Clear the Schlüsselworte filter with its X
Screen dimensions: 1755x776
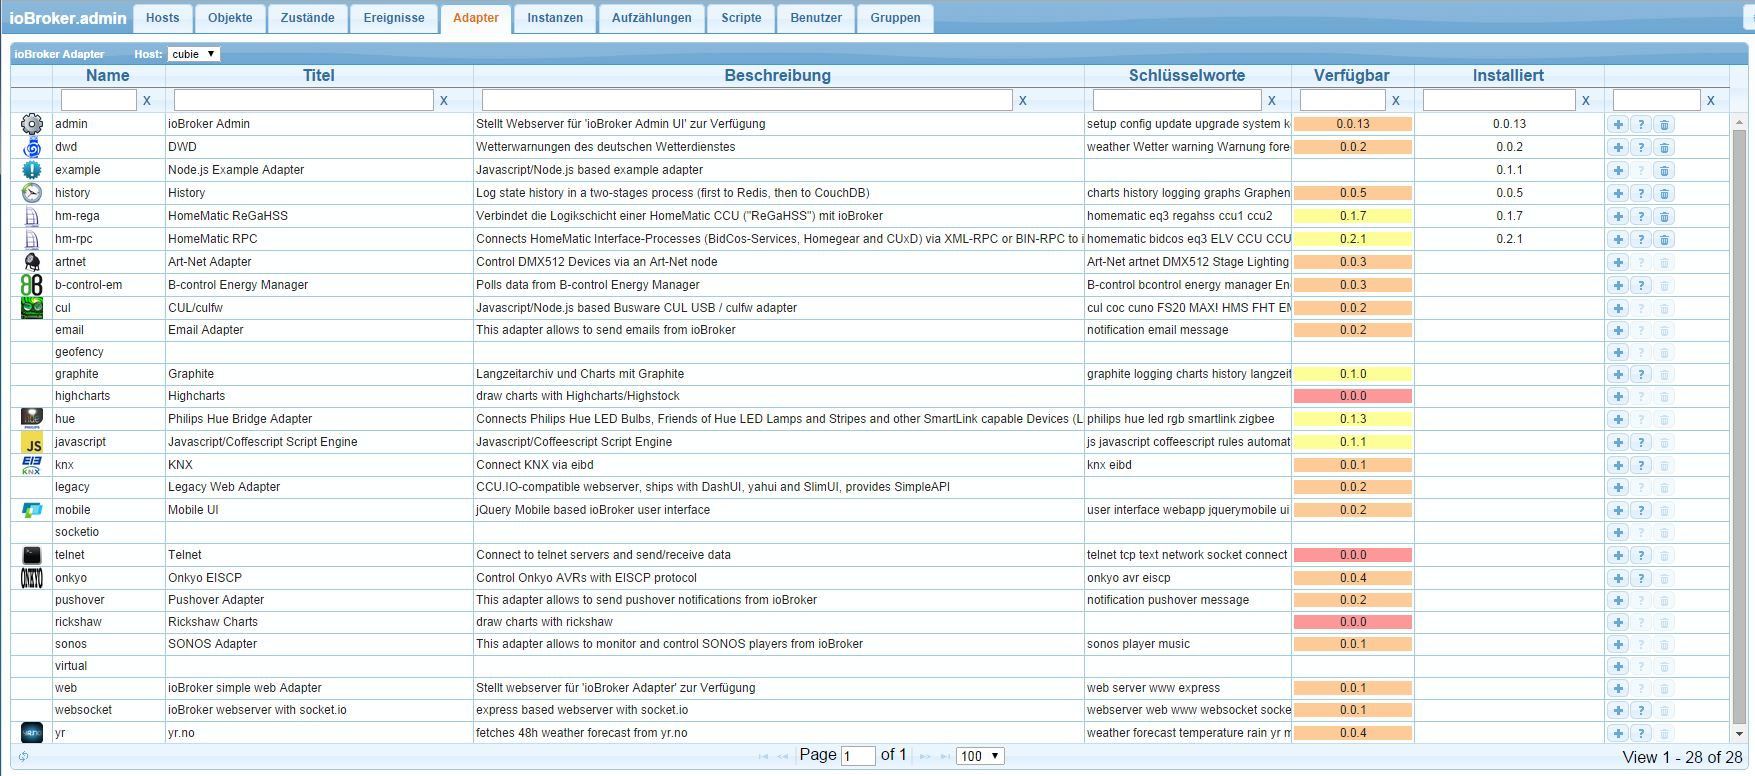coord(1272,100)
